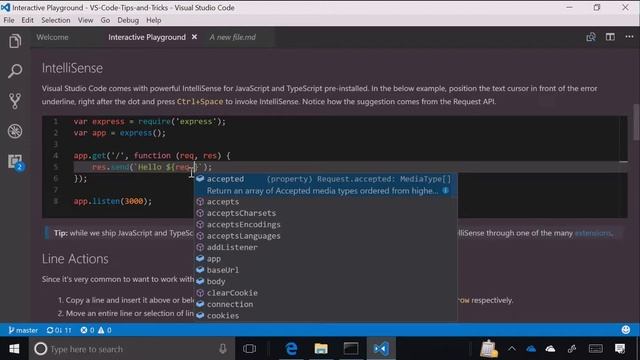640x360 pixels.
Task: Synchronize changes in the status bar
Action: point(59,330)
